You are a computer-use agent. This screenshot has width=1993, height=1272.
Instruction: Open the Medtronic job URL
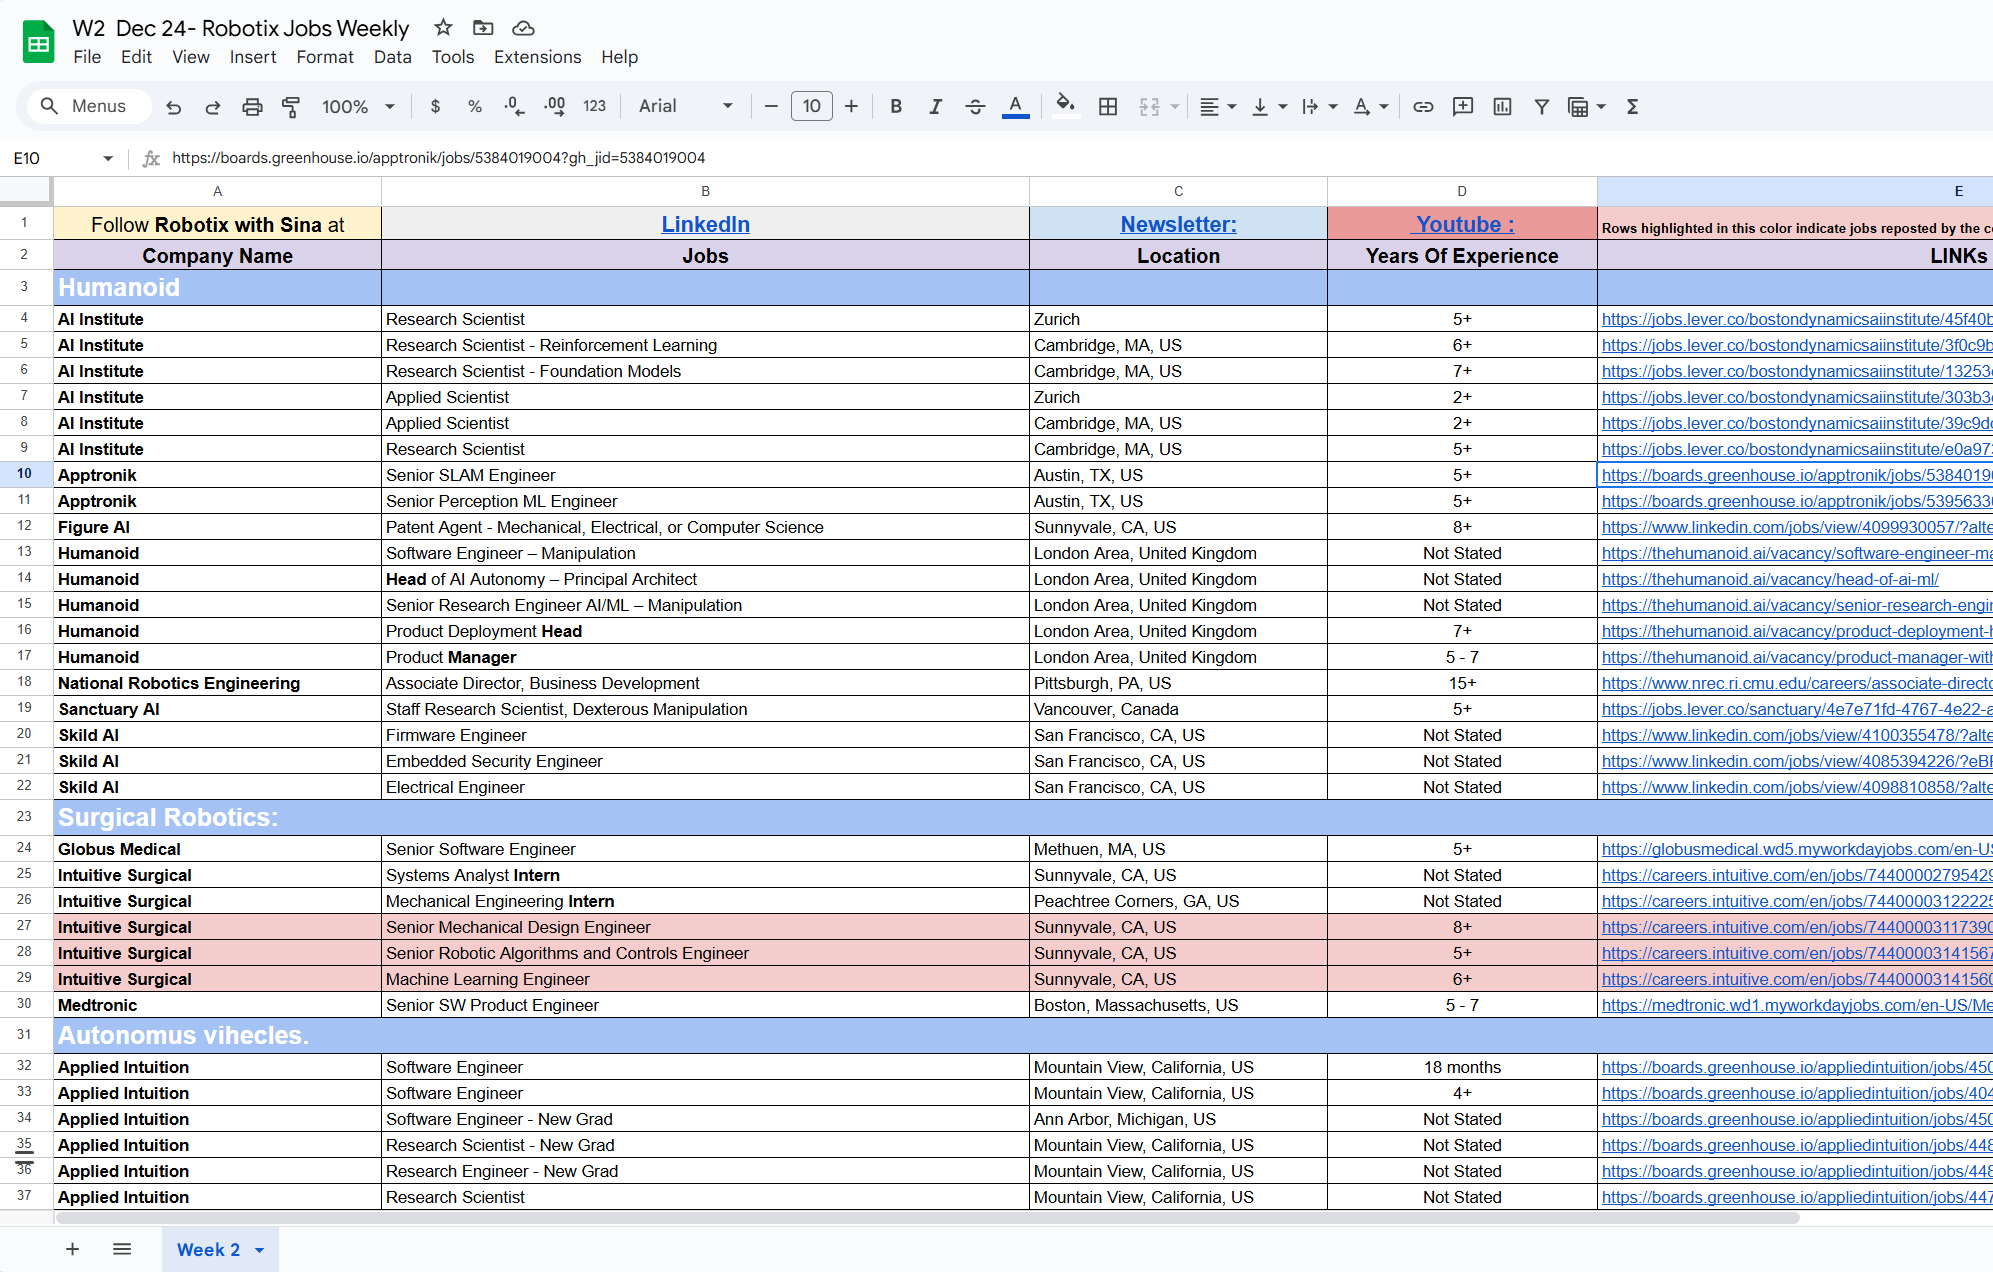1796,1005
